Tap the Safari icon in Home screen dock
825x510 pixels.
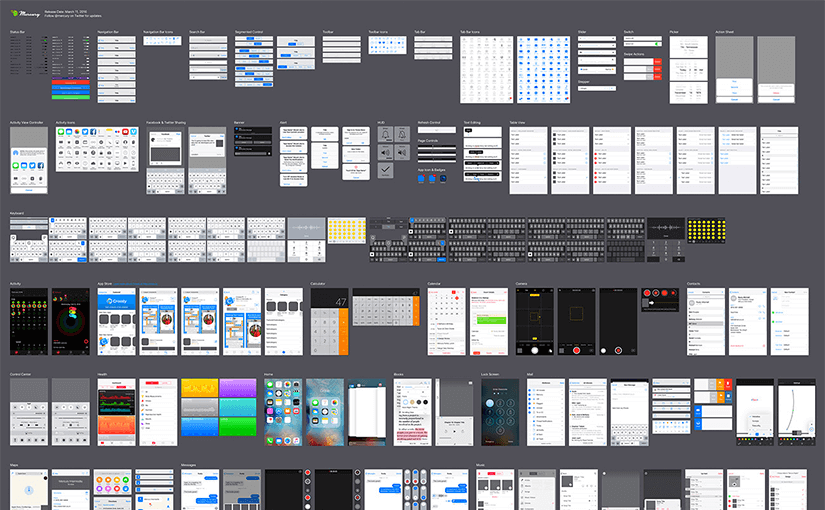(x=288, y=441)
